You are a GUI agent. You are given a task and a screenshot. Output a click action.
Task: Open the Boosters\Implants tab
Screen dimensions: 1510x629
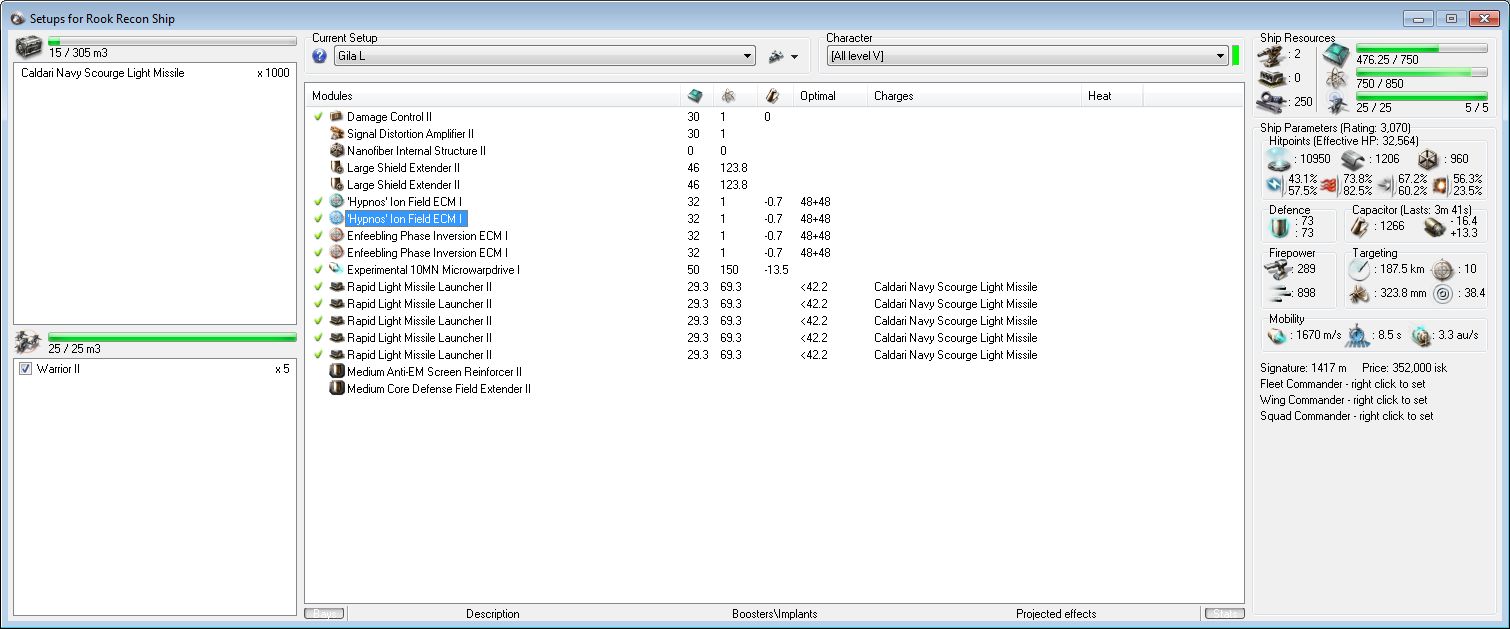pos(775,614)
